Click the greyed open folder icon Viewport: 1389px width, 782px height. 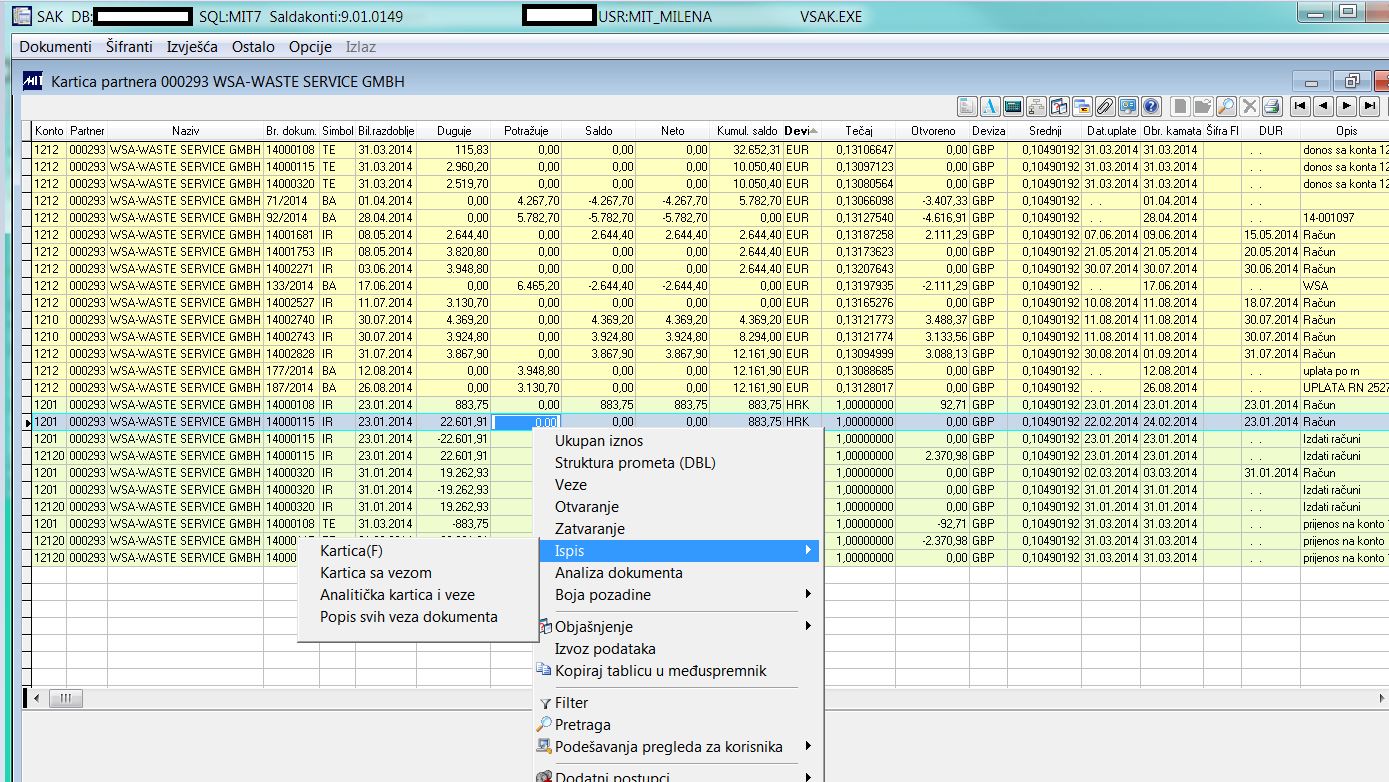click(x=1203, y=106)
